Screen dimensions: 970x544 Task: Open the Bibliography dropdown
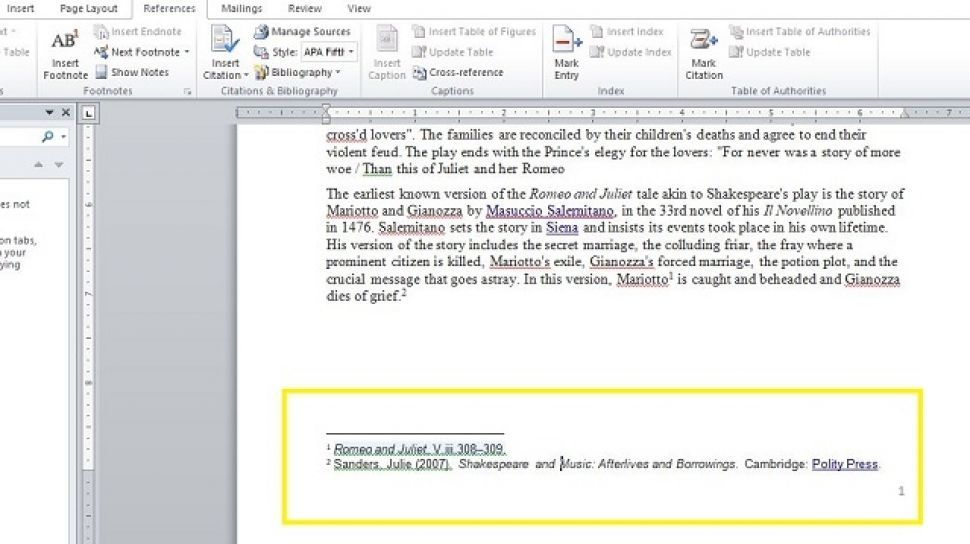click(x=298, y=72)
